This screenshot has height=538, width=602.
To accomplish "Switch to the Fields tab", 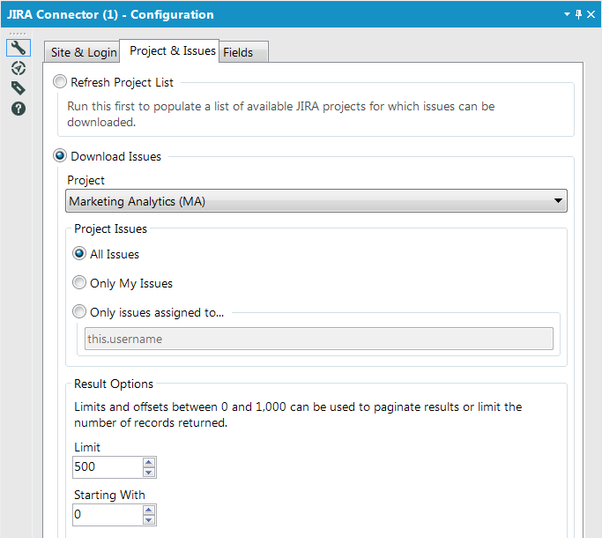I will coord(238,52).
